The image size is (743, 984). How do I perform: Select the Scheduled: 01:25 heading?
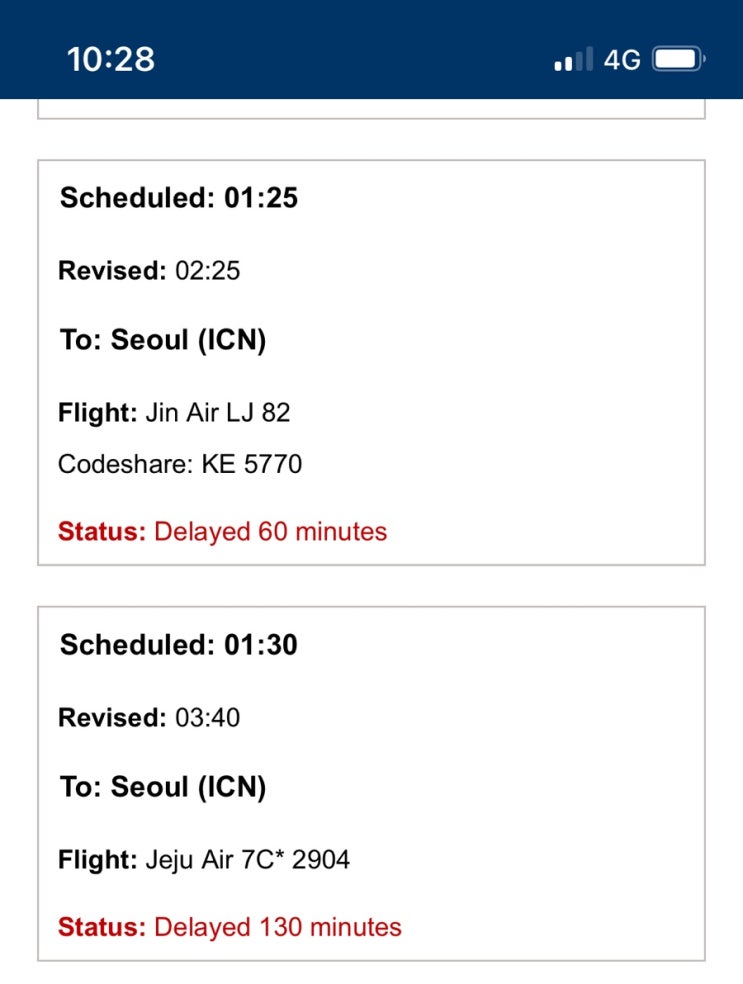179,198
